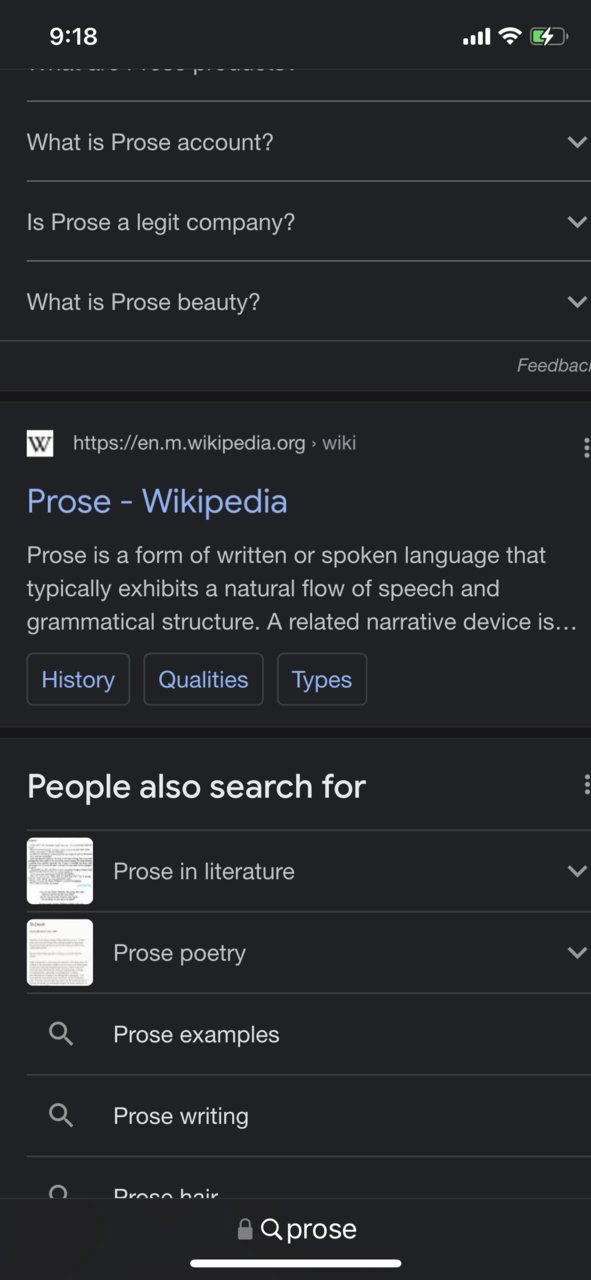Image resolution: width=591 pixels, height=1280 pixels.
Task: Select the History section chip
Action: 78,679
